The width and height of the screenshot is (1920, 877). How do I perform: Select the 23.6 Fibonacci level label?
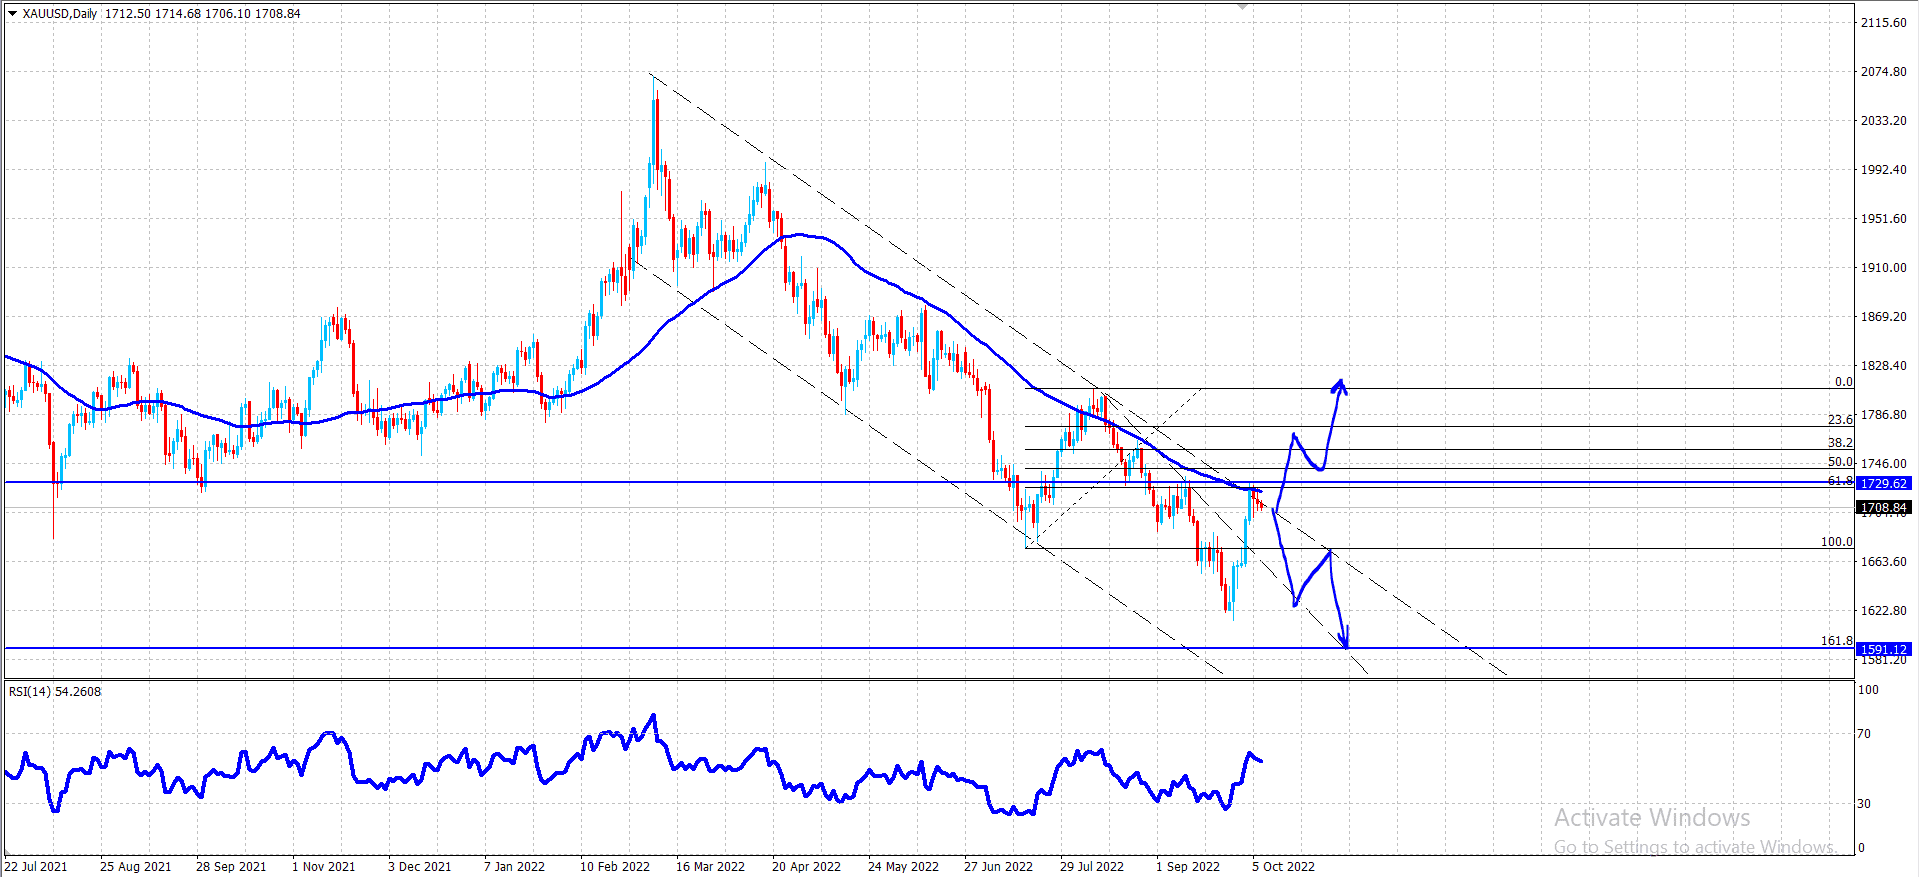pyautogui.click(x=1840, y=420)
